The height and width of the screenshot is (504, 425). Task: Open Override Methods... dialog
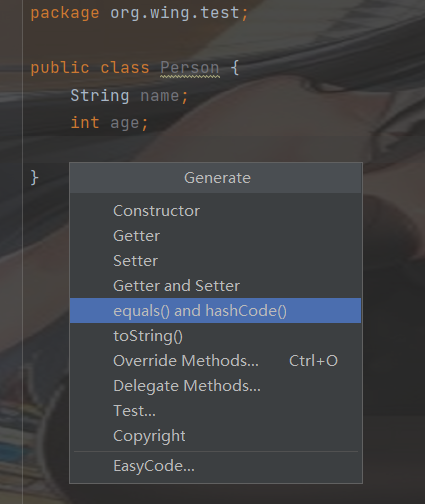[x=215, y=361]
